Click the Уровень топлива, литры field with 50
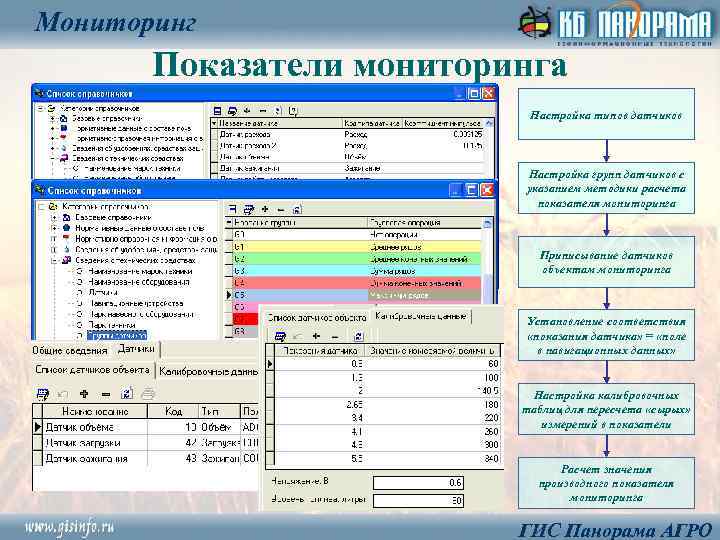 [418, 501]
